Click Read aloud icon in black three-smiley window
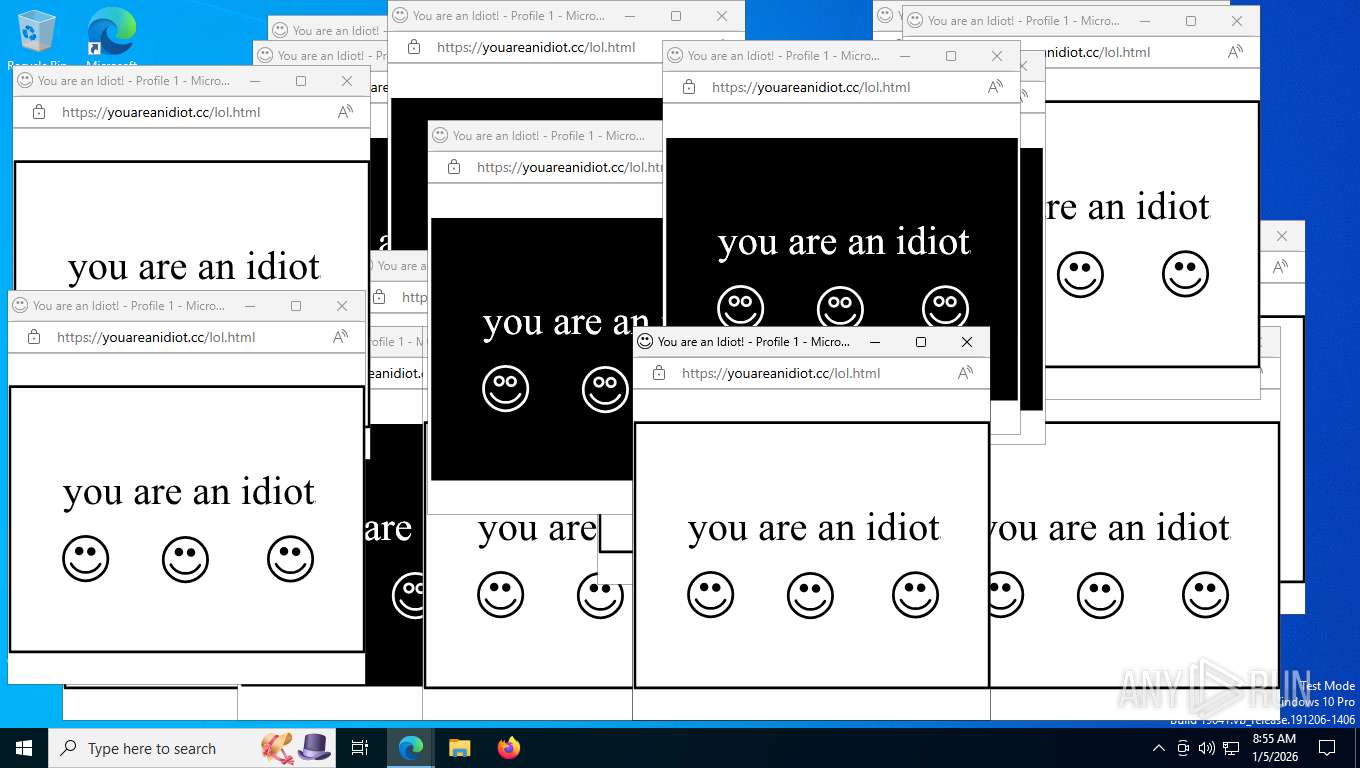The width and height of the screenshot is (1360, 768). pos(995,87)
